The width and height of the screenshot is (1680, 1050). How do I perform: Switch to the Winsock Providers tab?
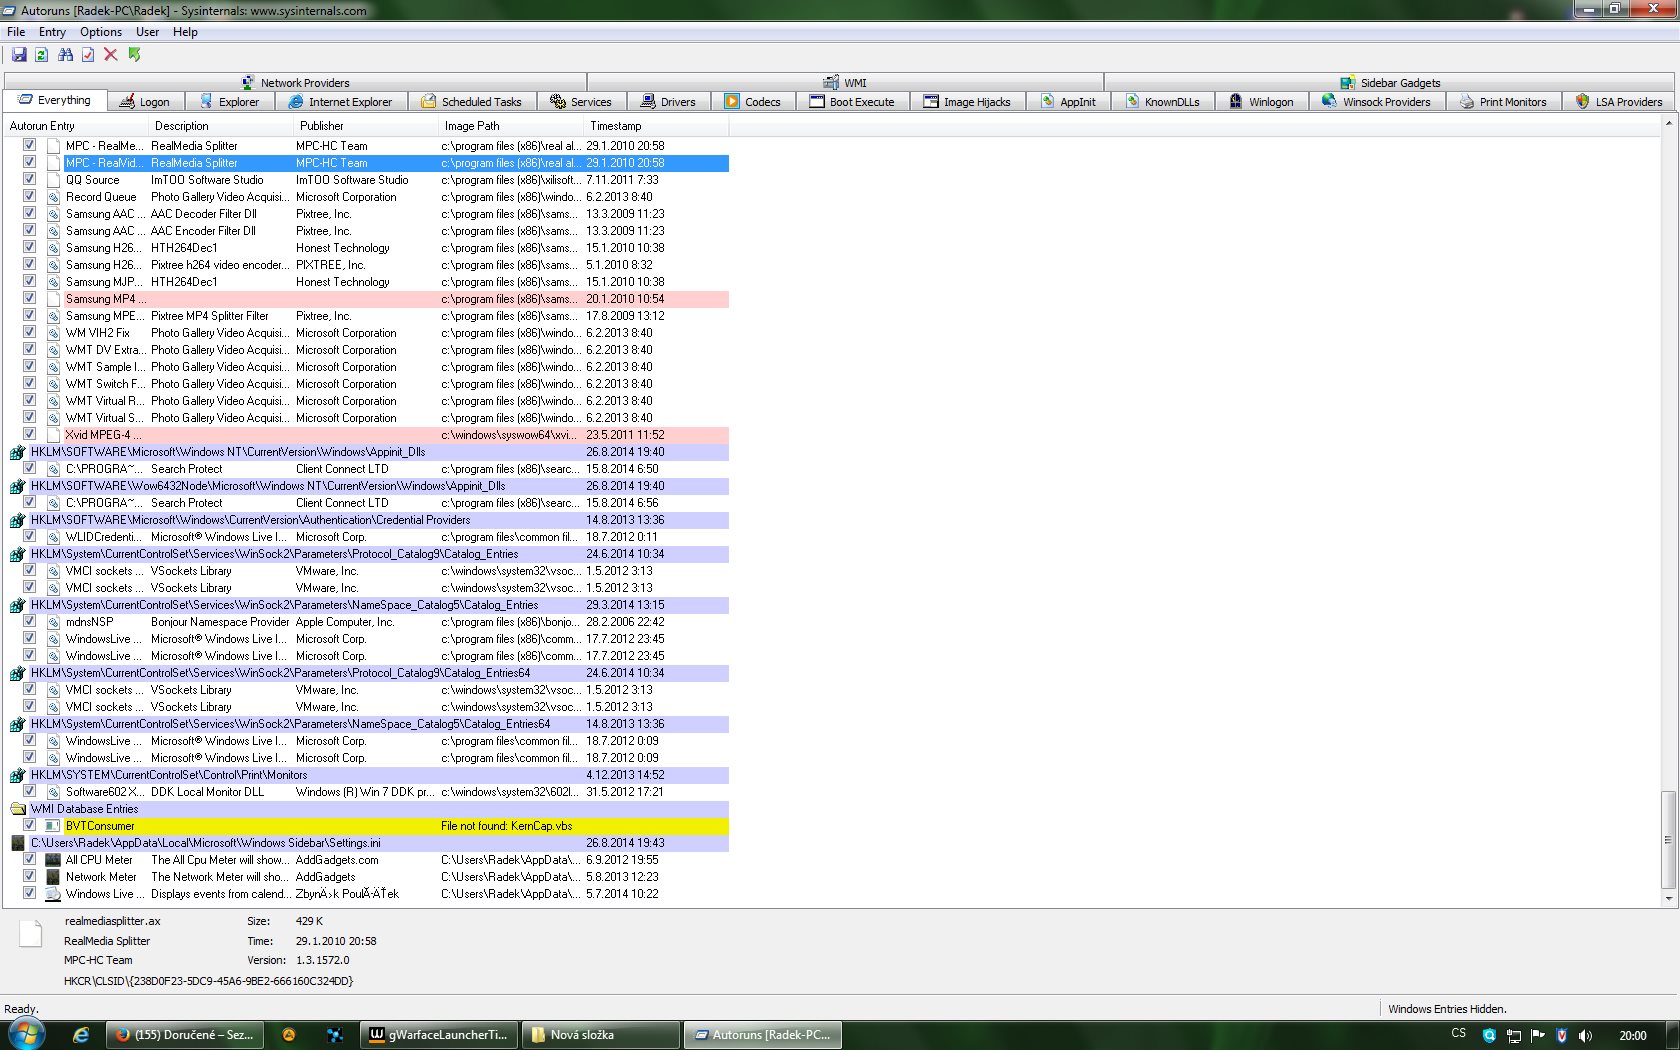tap(1377, 102)
